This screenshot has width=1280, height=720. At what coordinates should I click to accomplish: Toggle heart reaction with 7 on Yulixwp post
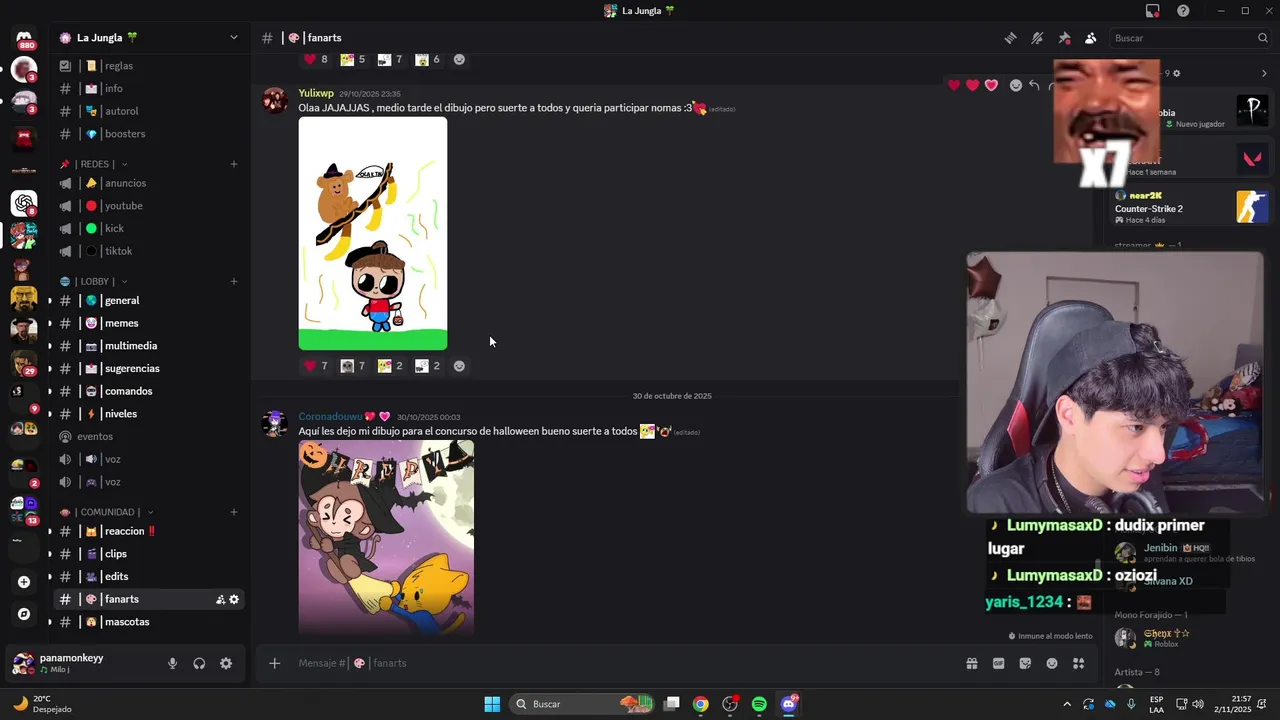[x=315, y=366]
